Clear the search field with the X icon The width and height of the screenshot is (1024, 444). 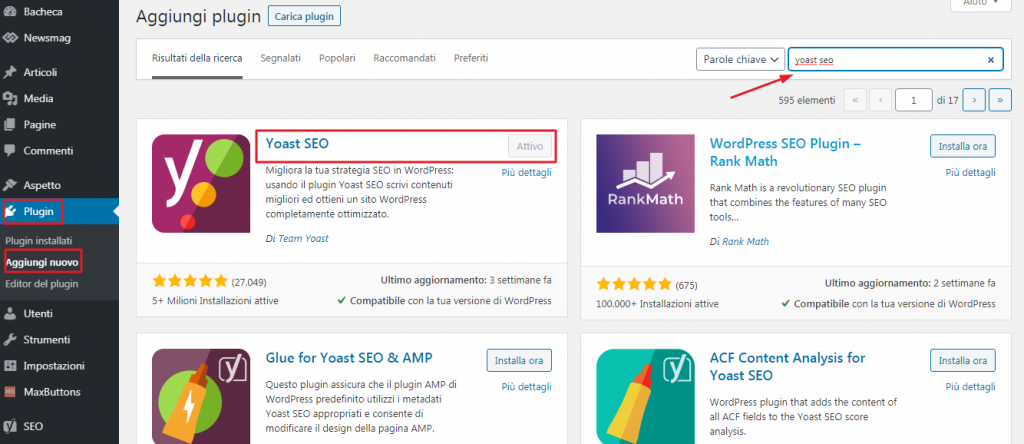click(990, 60)
